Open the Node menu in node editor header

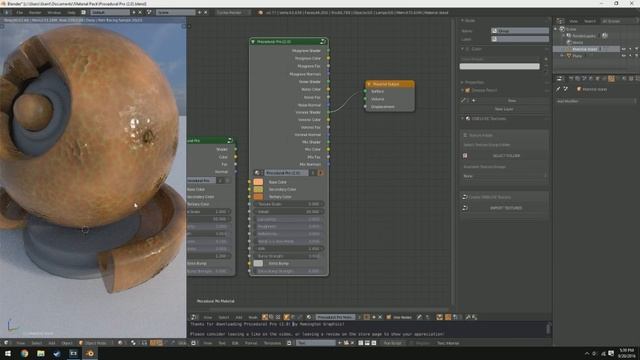point(253,317)
